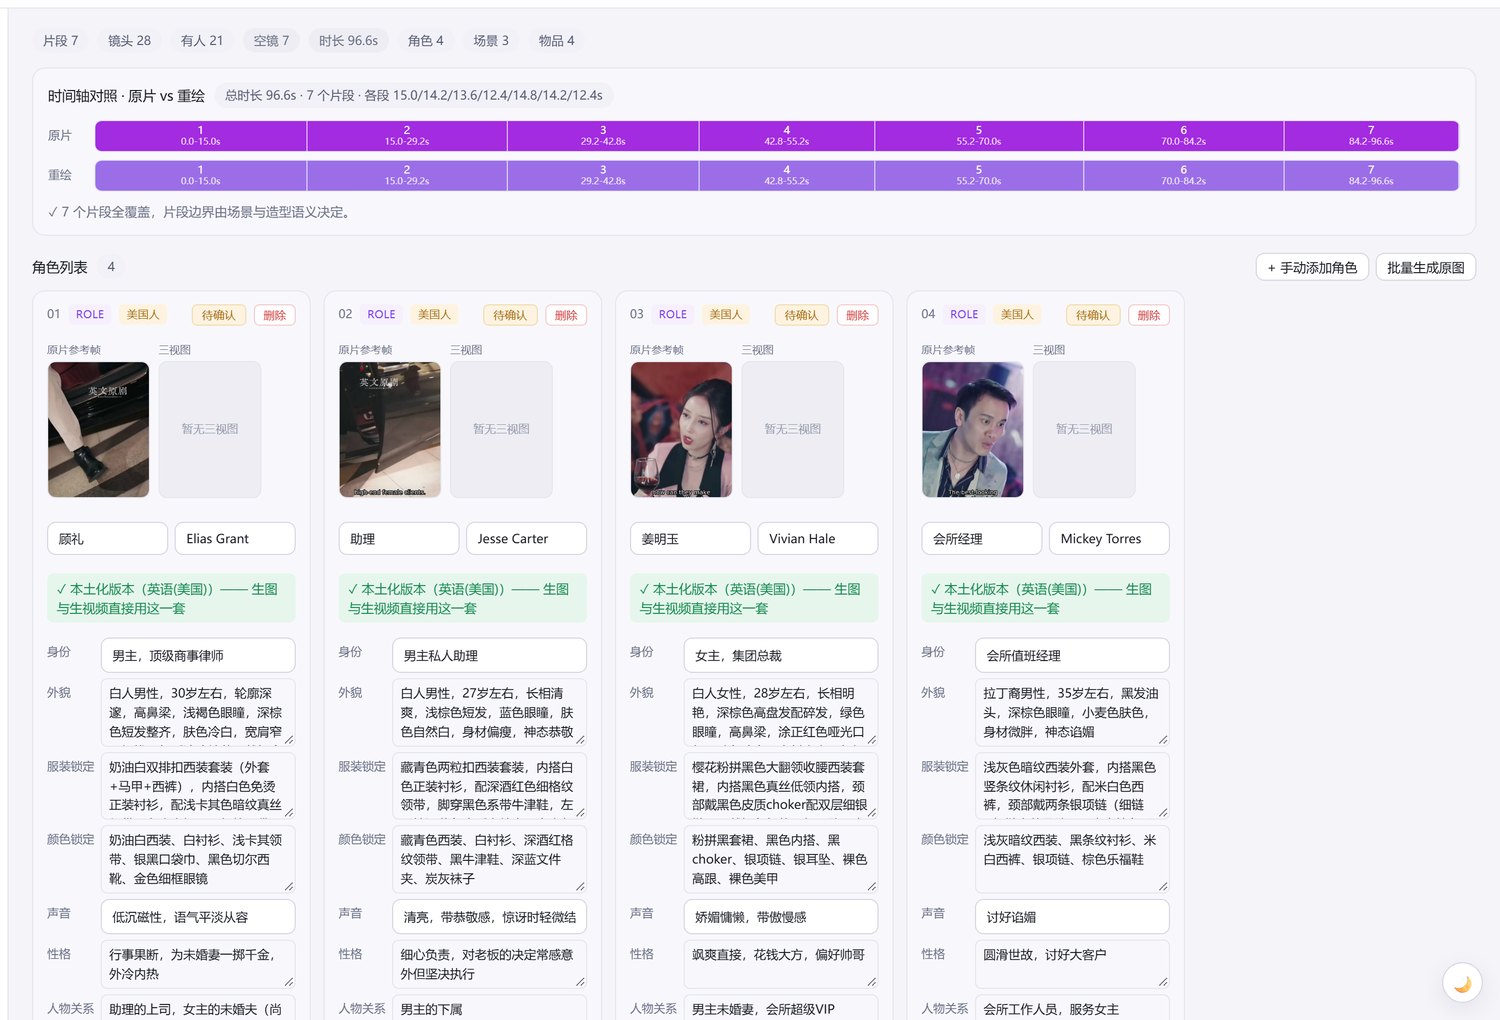Click the 片段 7 stat chip

[60, 41]
